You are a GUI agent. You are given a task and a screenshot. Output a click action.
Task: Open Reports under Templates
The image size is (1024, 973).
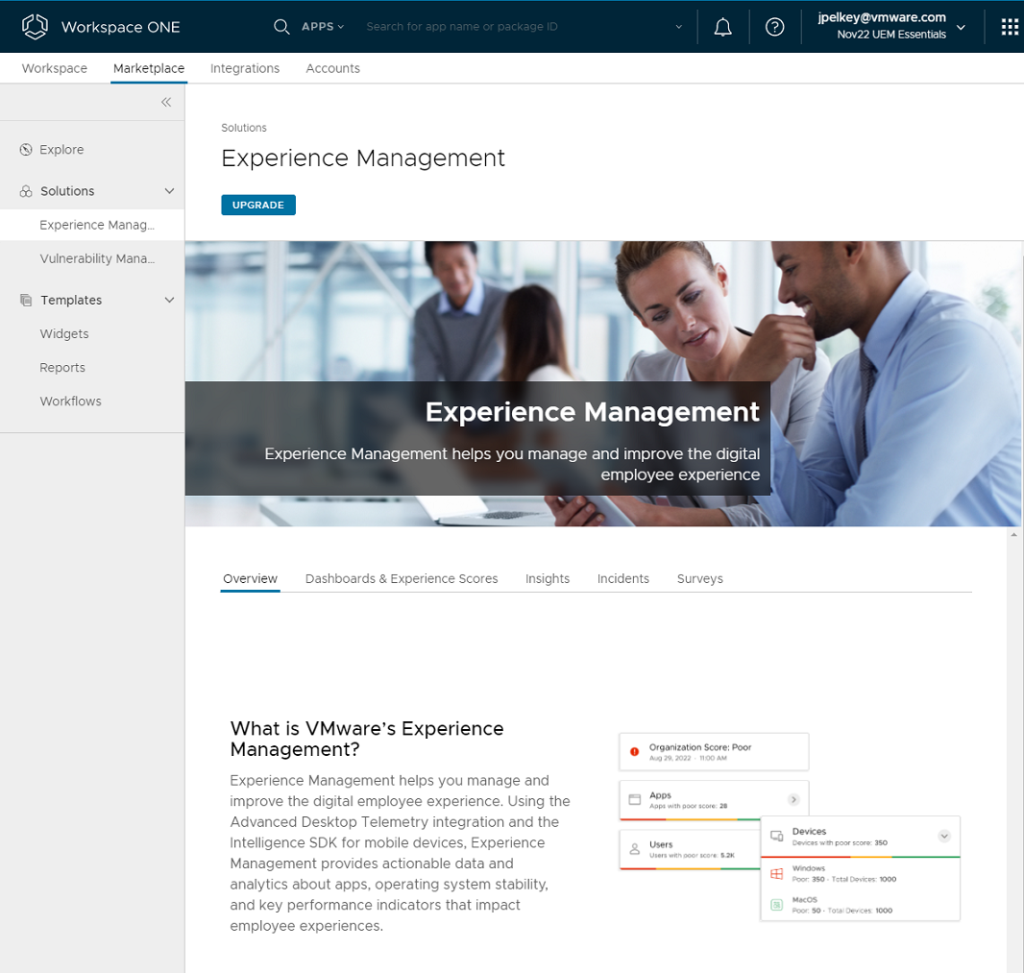coord(62,368)
